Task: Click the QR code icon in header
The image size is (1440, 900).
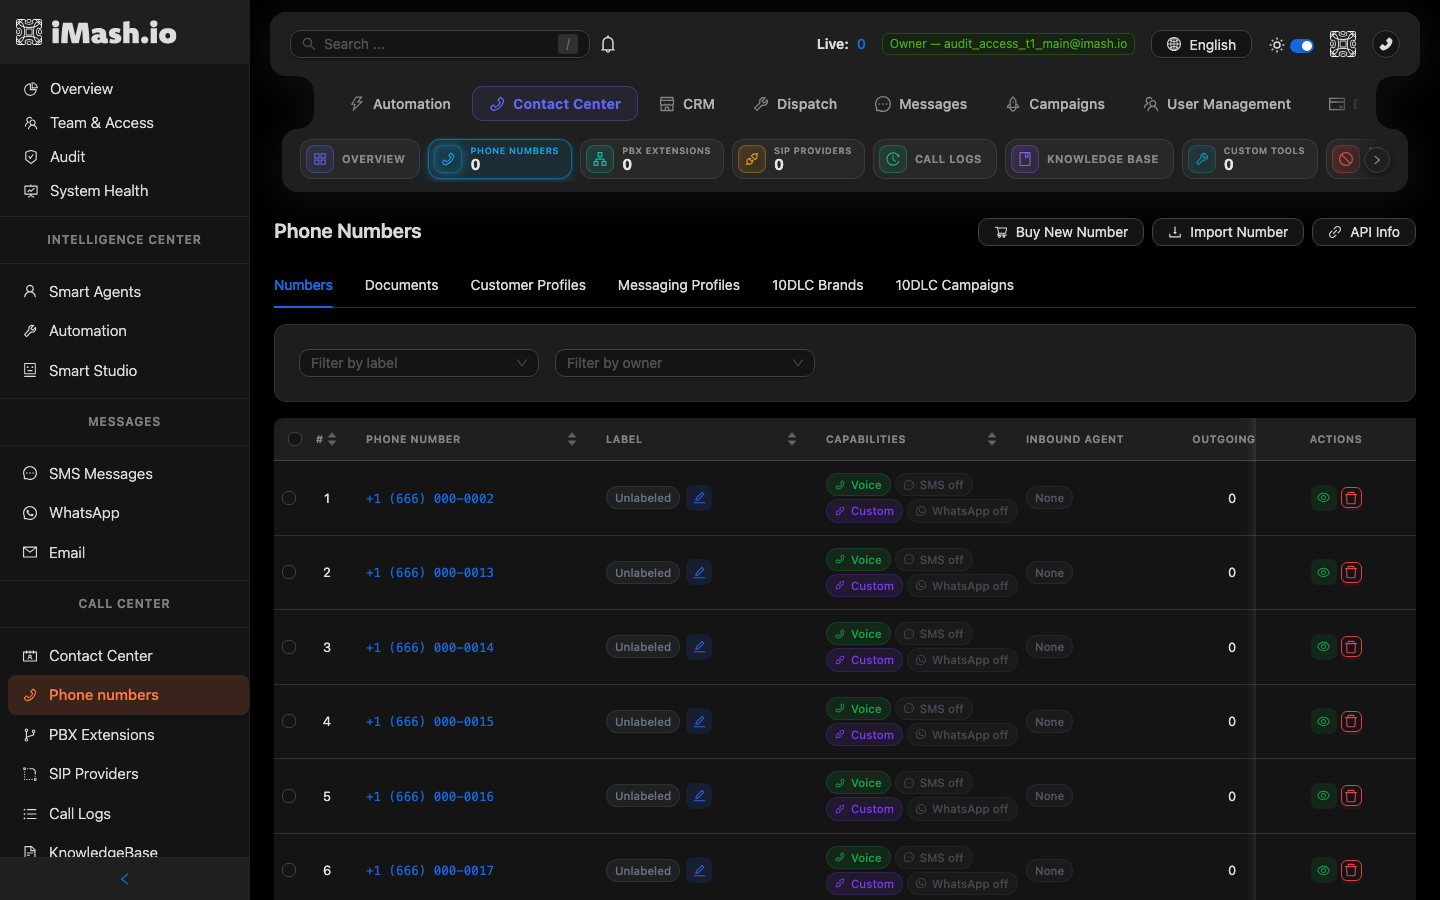Action: click(1343, 44)
